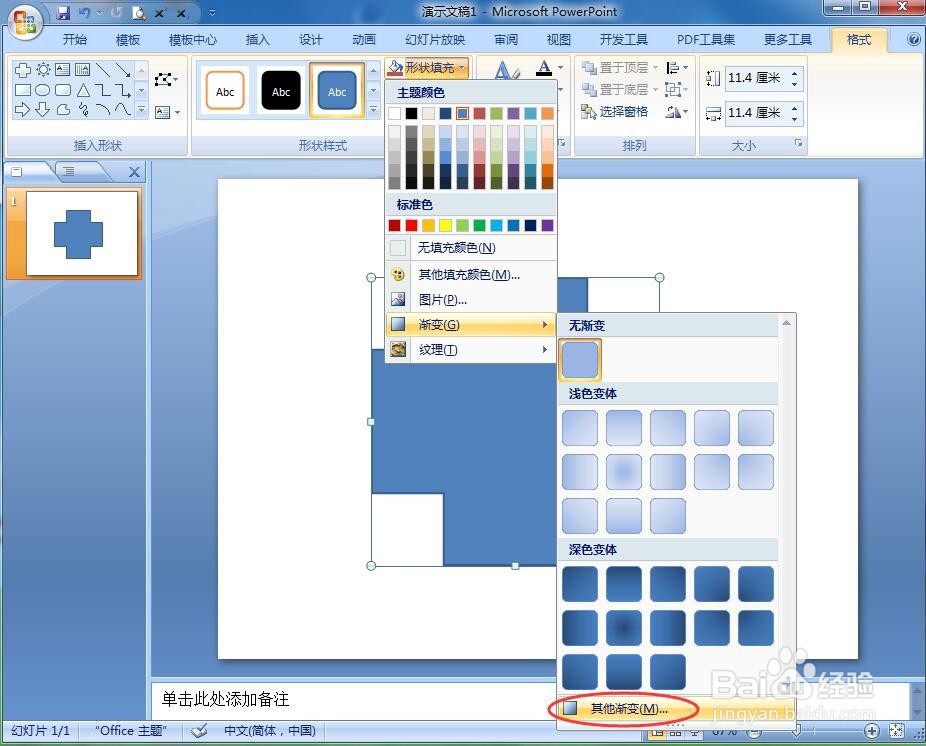Screen dimensions: 926x746
Task: Choose No Fill color option
Action: [x=471, y=247]
